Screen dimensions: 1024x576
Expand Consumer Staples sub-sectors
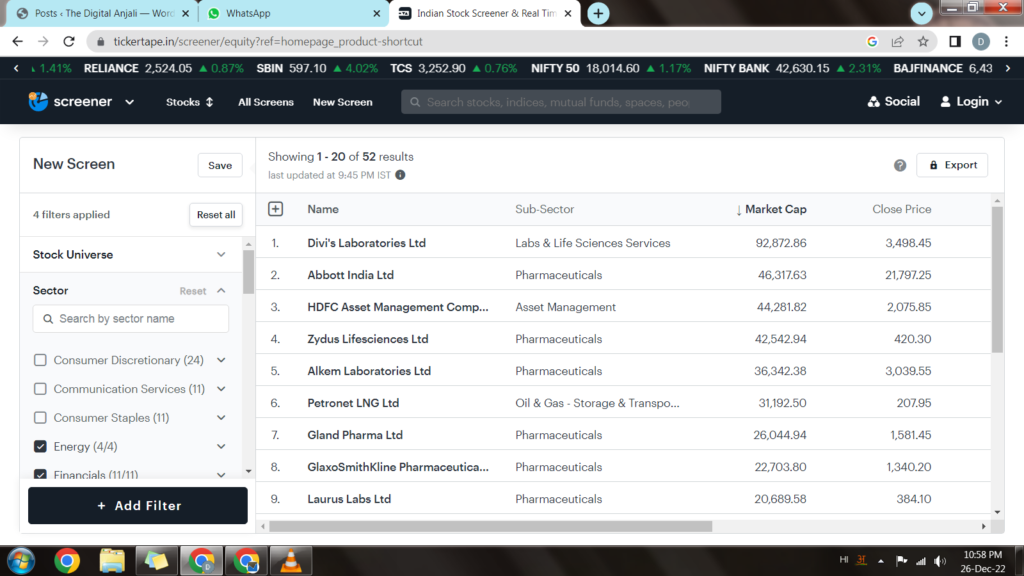(221, 417)
